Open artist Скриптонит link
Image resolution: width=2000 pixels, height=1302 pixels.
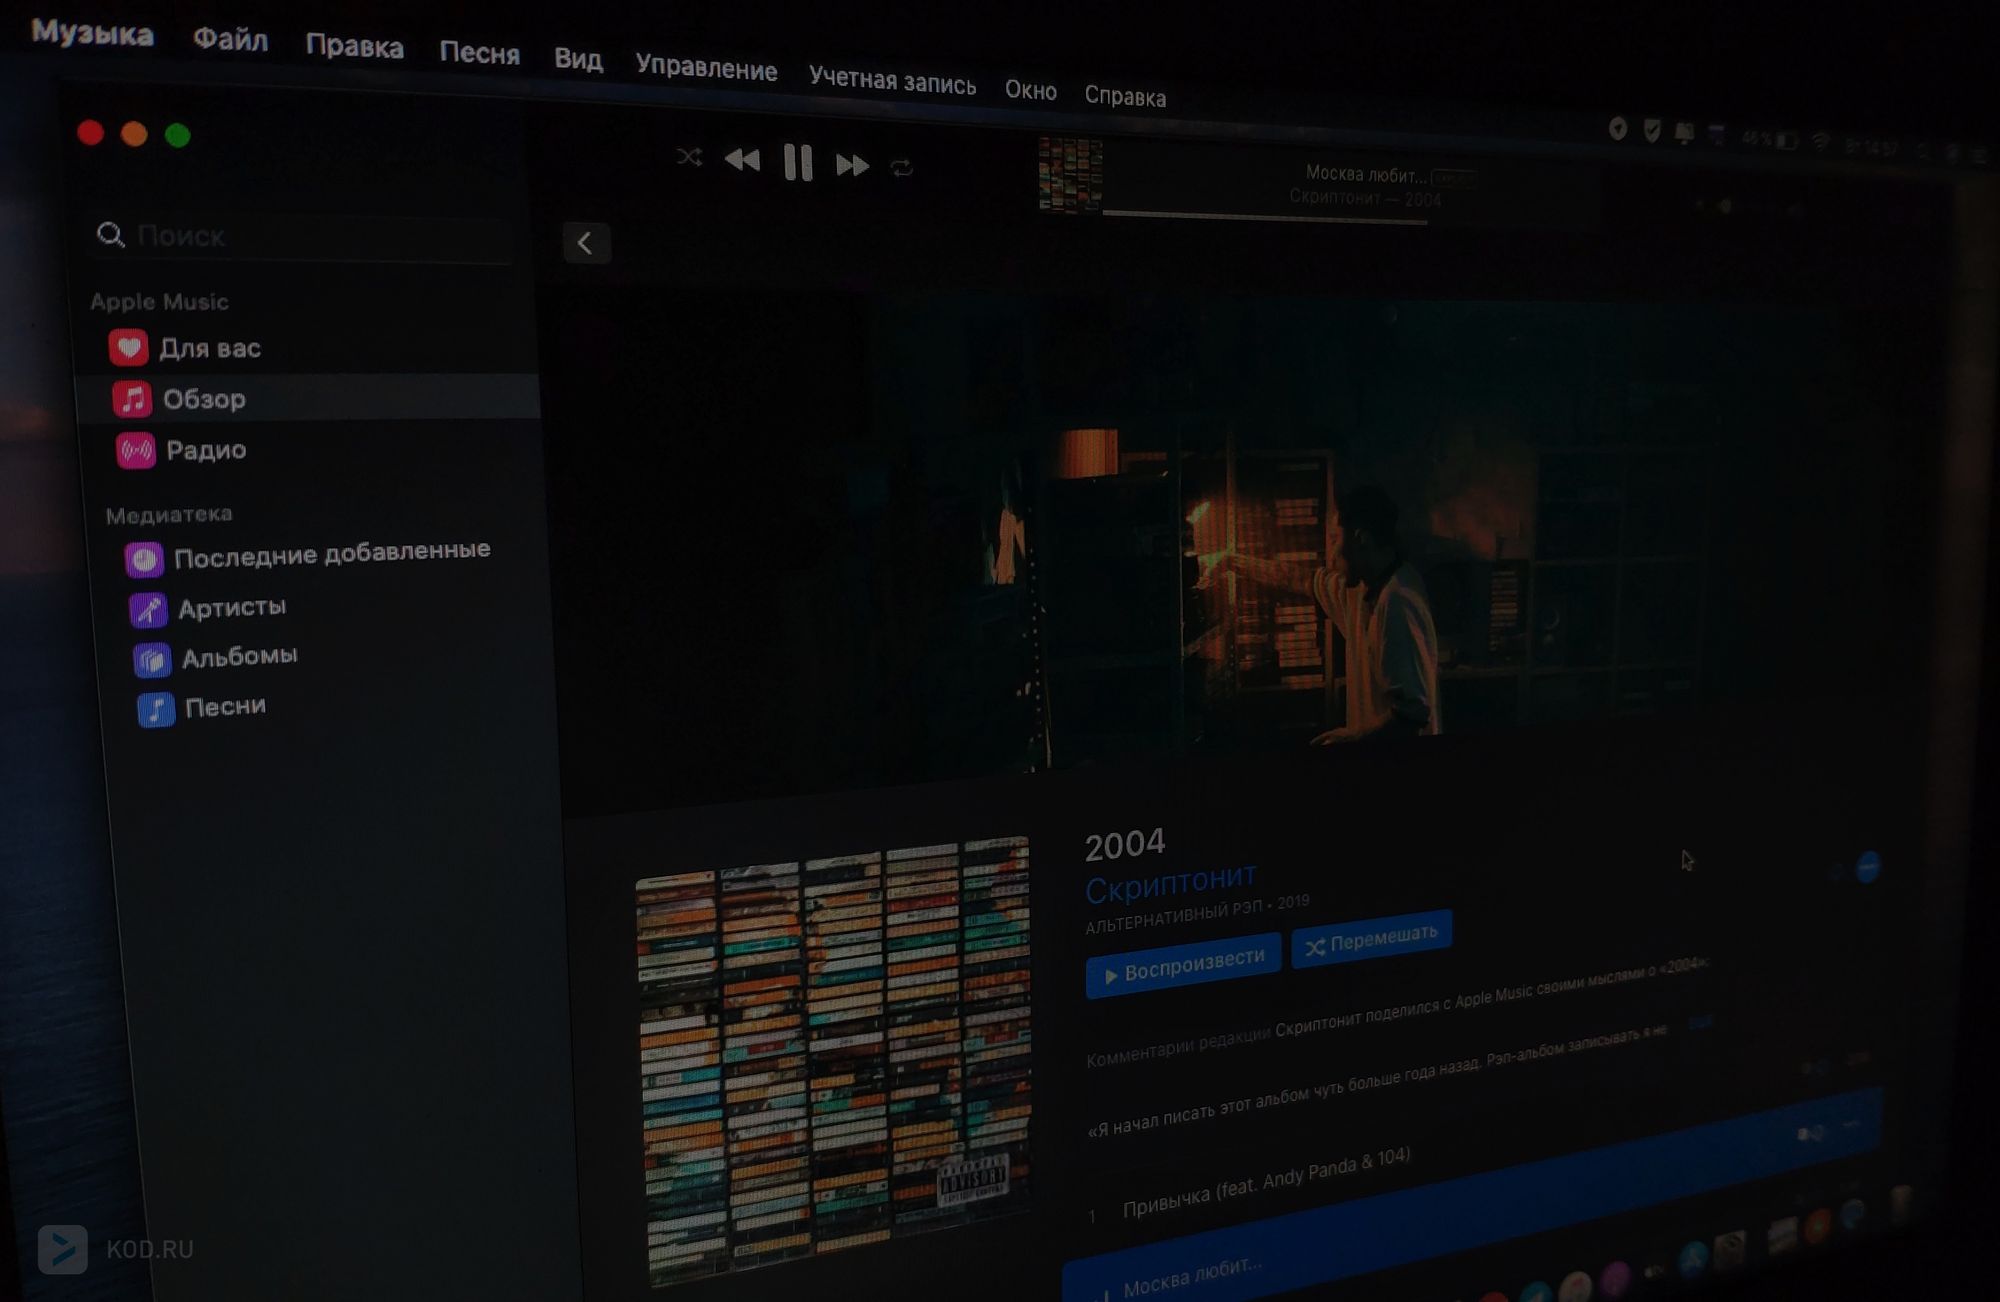[1170, 882]
